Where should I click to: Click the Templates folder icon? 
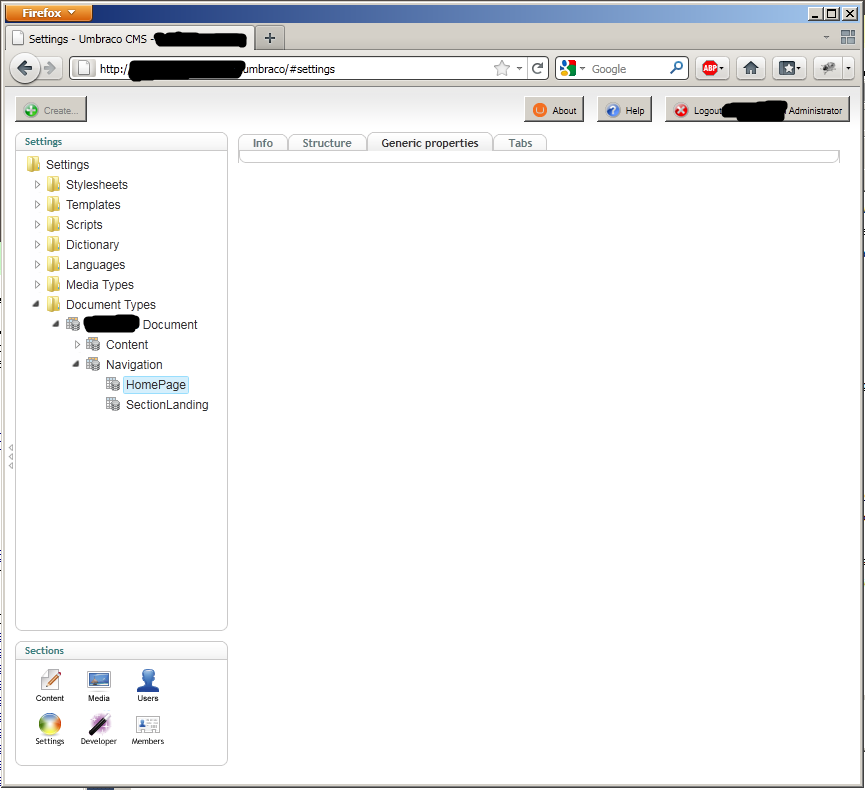coord(54,204)
